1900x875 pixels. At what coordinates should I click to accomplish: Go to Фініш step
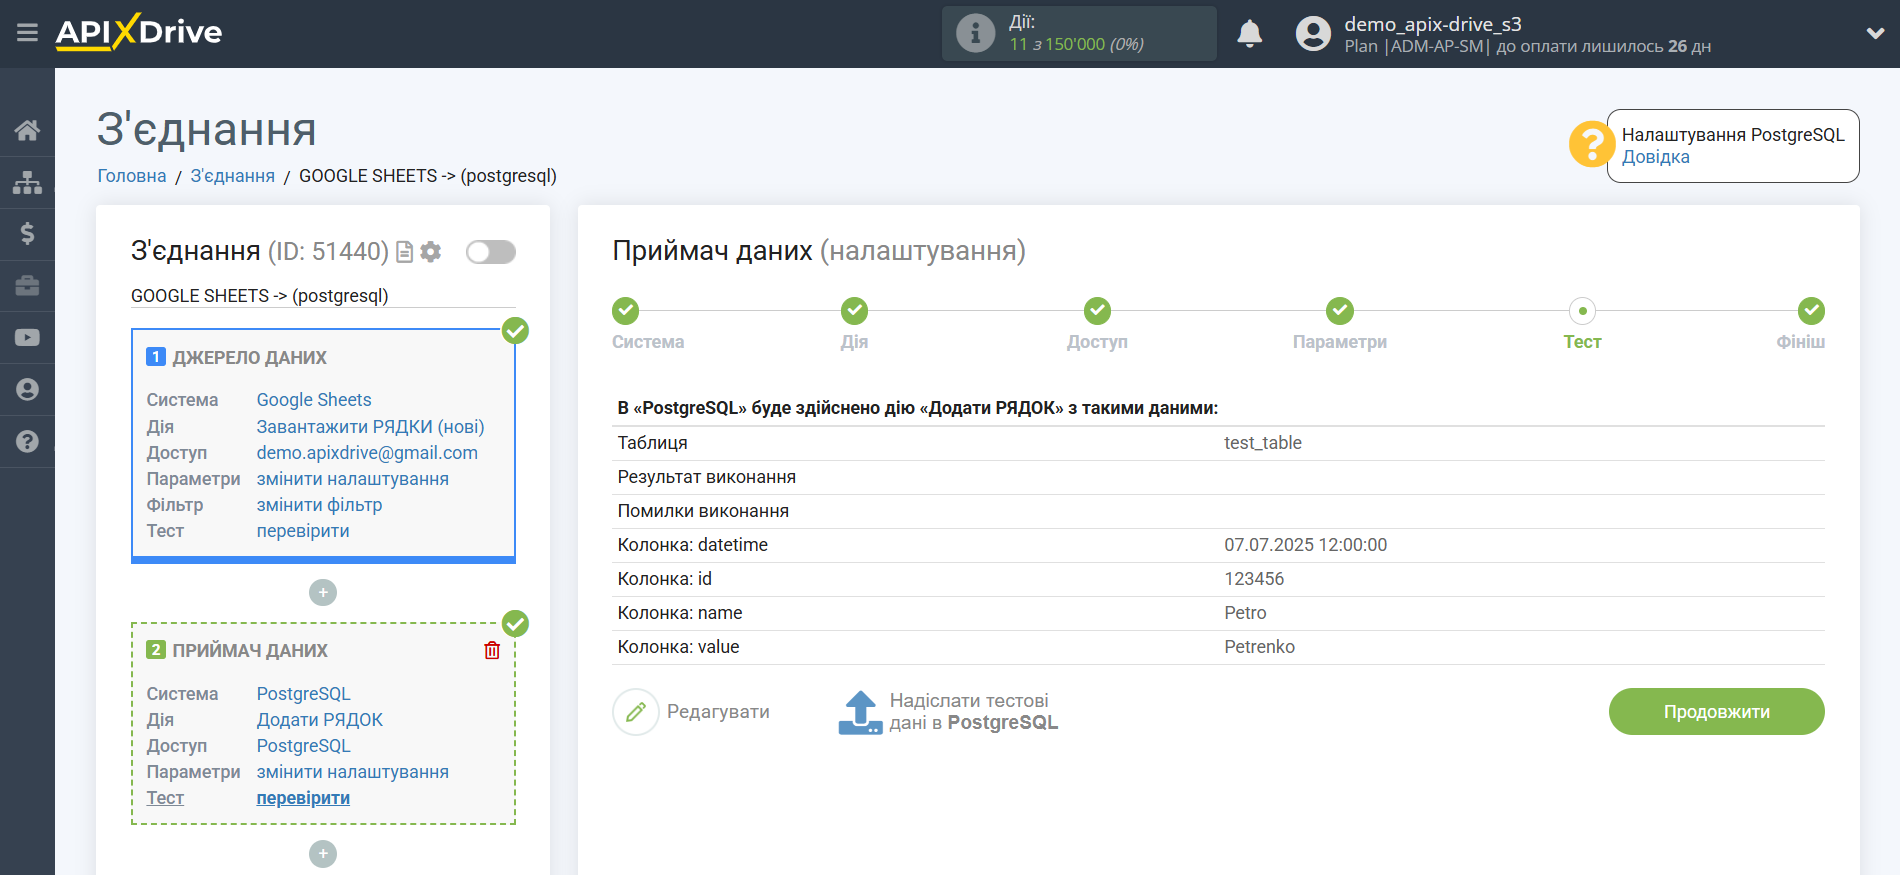pos(1811,311)
